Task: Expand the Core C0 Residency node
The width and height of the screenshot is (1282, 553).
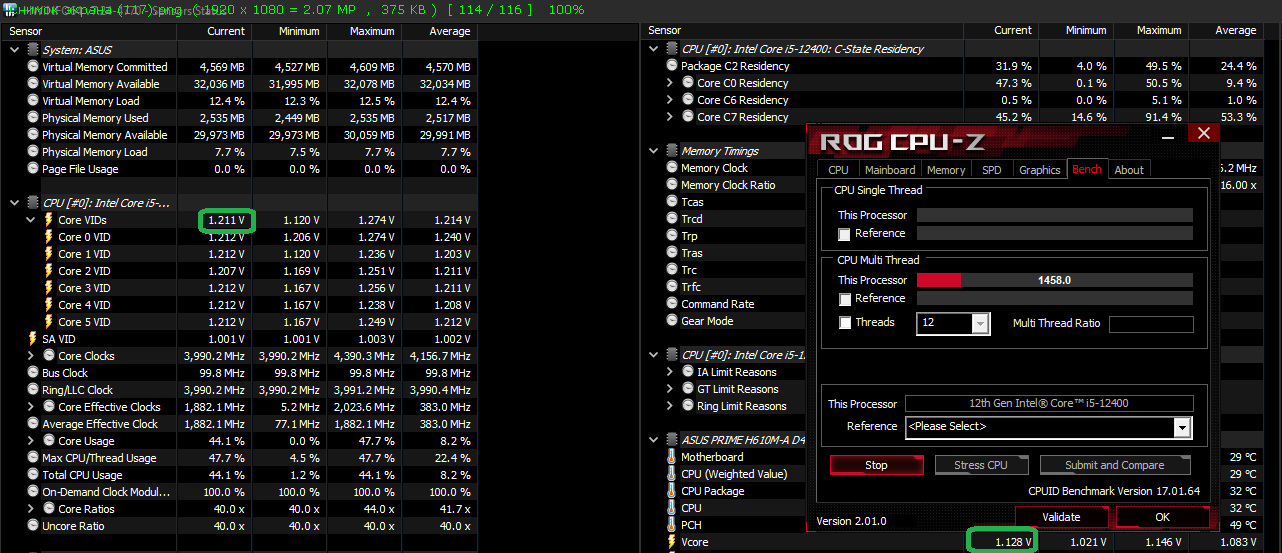Action: click(x=670, y=83)
